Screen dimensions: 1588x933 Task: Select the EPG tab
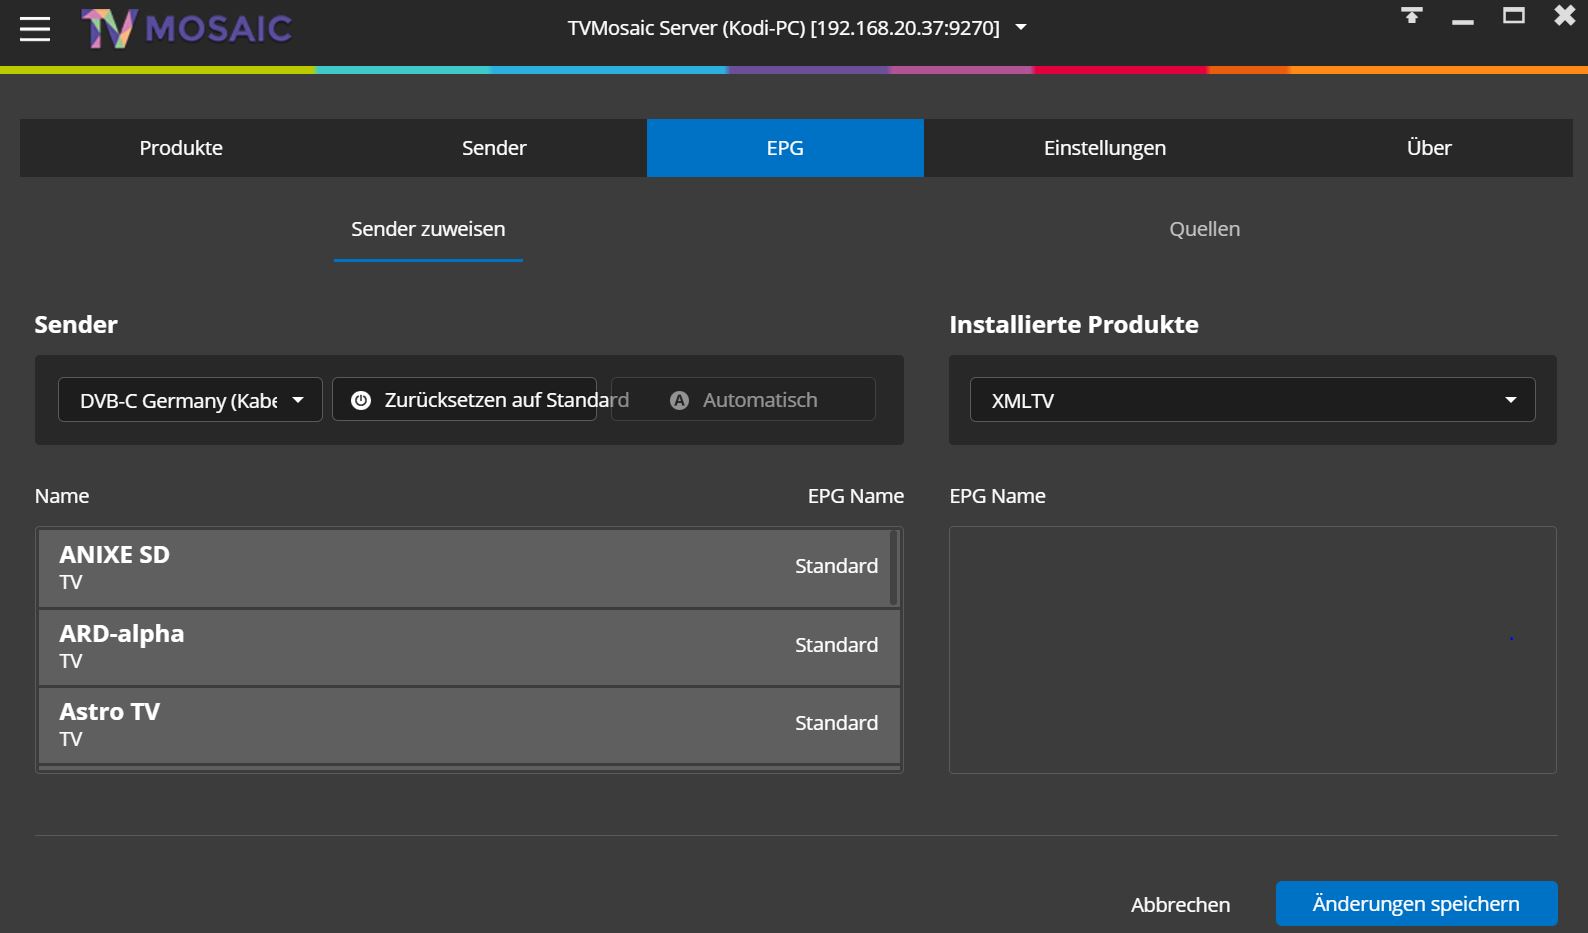point(785,148)
